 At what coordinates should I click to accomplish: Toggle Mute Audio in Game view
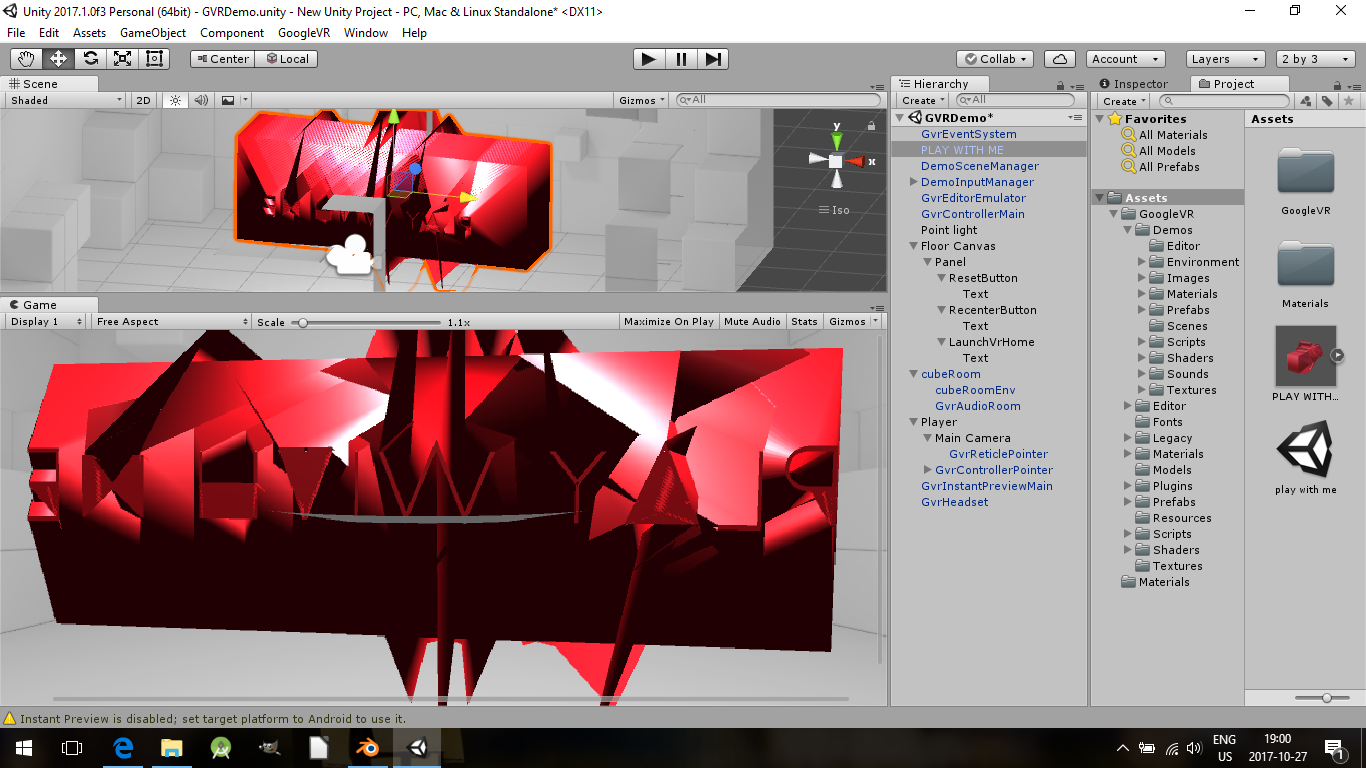coord(752,322)
